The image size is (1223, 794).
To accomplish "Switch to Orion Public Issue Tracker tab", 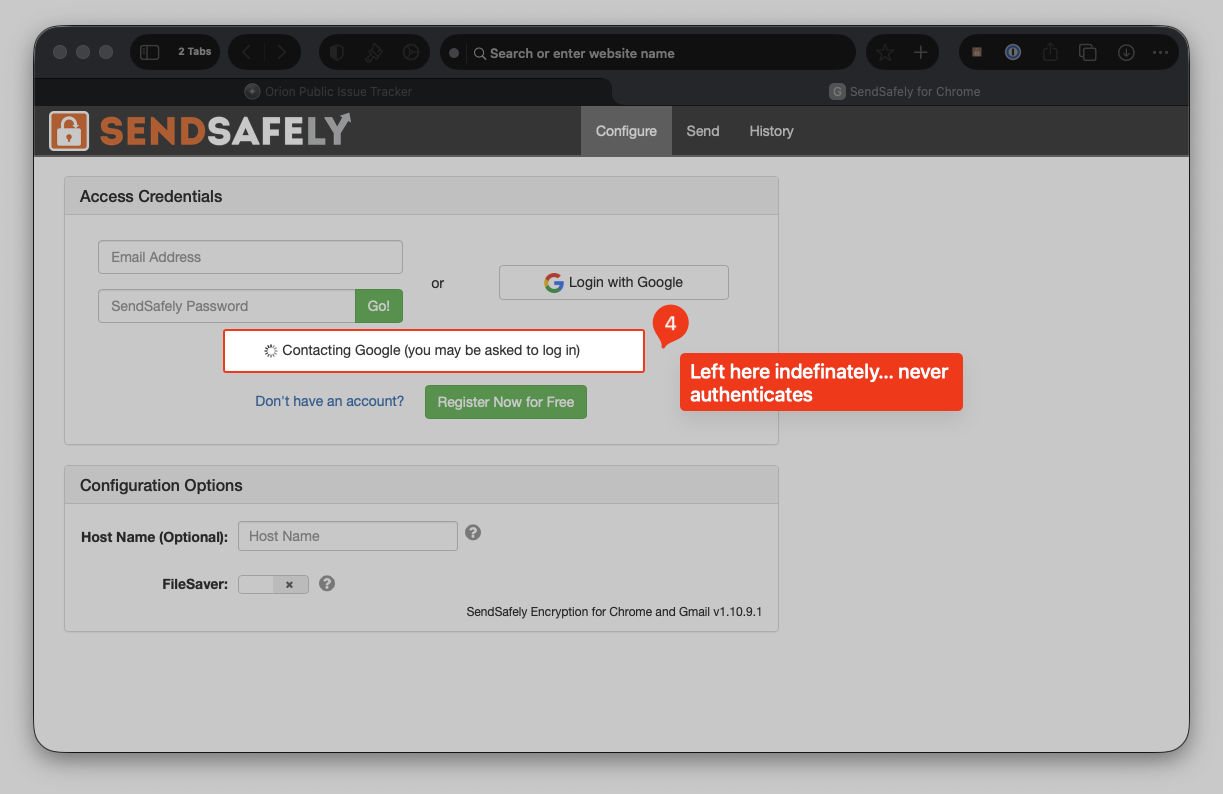I will coord(328,91).
